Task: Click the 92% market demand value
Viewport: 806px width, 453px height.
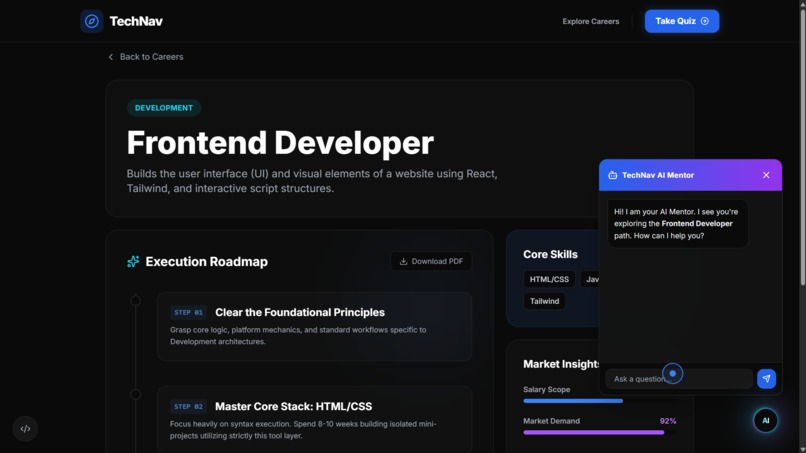Action: 668,421
